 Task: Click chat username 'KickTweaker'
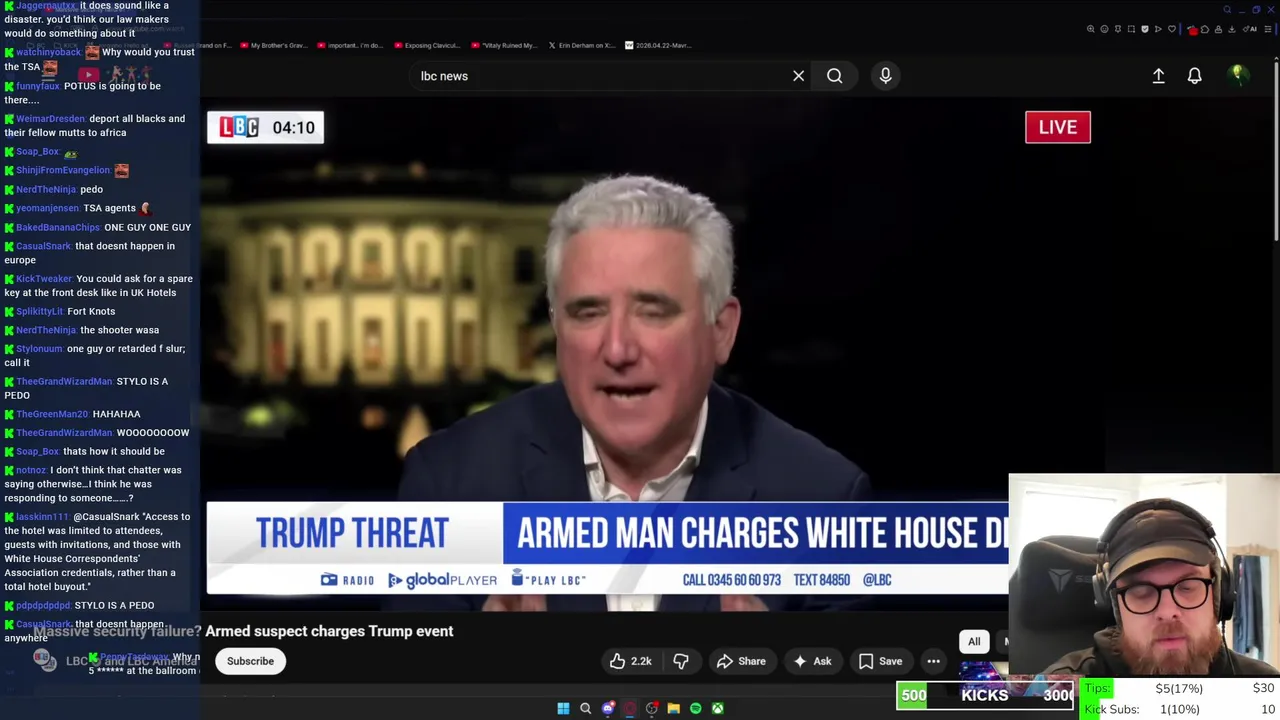pos(44,279)
